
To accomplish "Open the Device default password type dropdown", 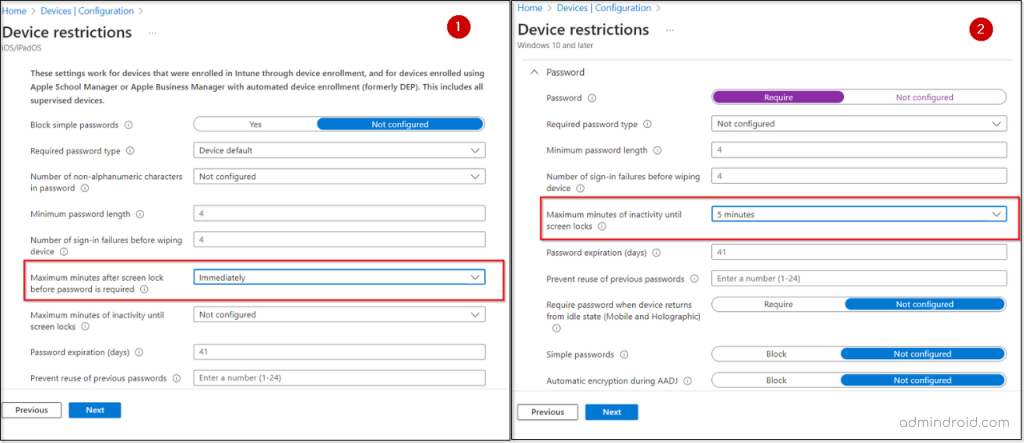I will pos(339,151).
